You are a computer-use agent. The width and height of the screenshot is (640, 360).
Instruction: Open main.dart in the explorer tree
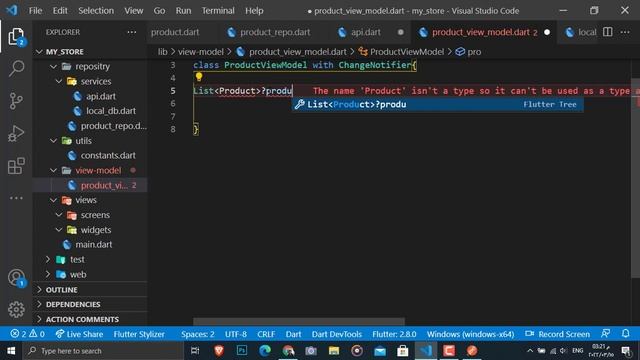pyautogui.click(x=93, y=244)
